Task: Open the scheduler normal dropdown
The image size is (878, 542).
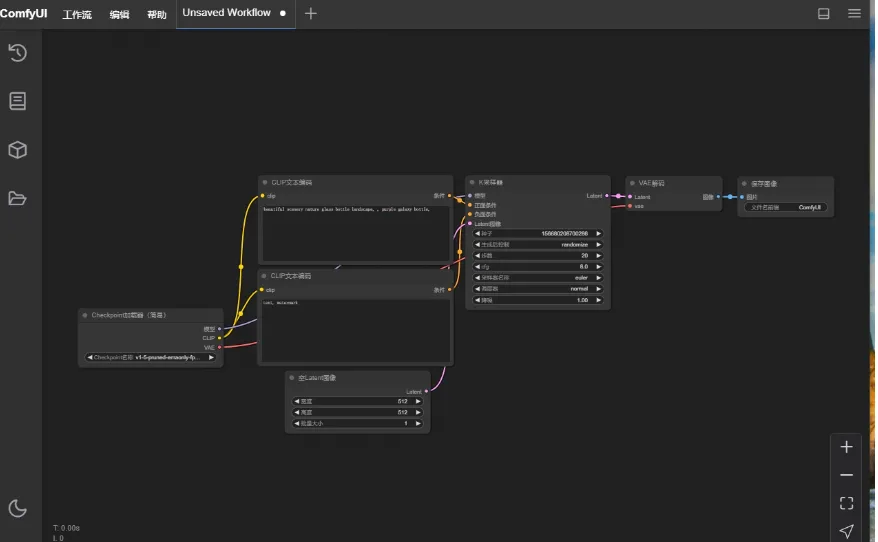Action: click(538, 289)
